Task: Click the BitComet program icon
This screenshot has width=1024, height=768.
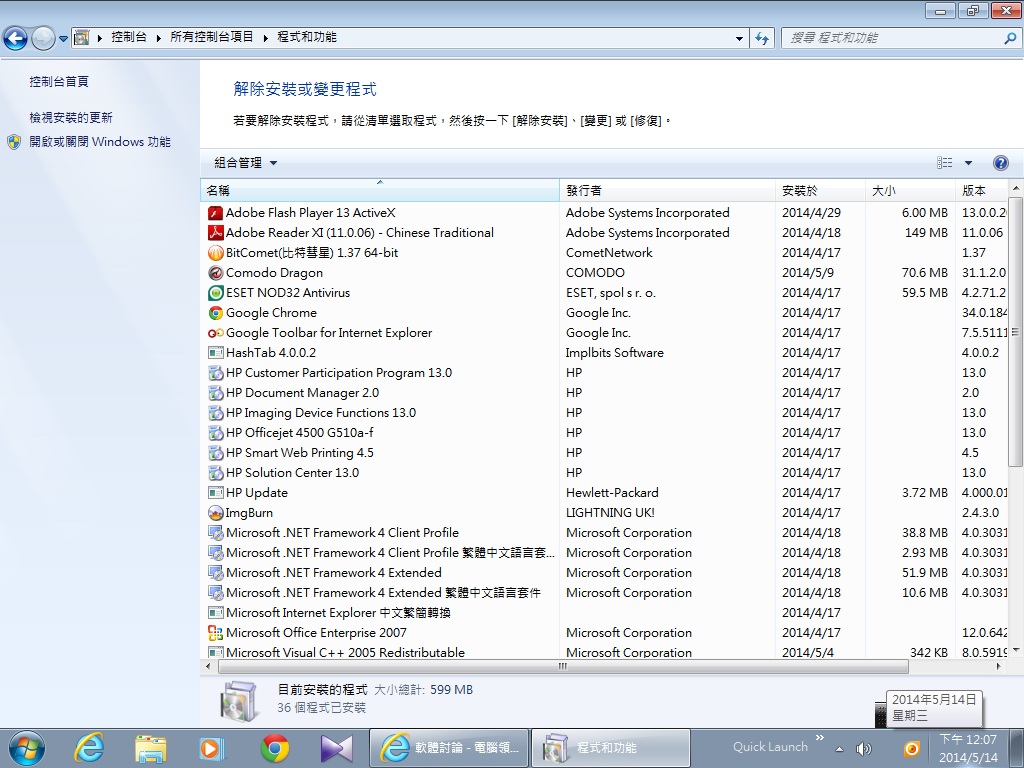Action: click(215, 253)
